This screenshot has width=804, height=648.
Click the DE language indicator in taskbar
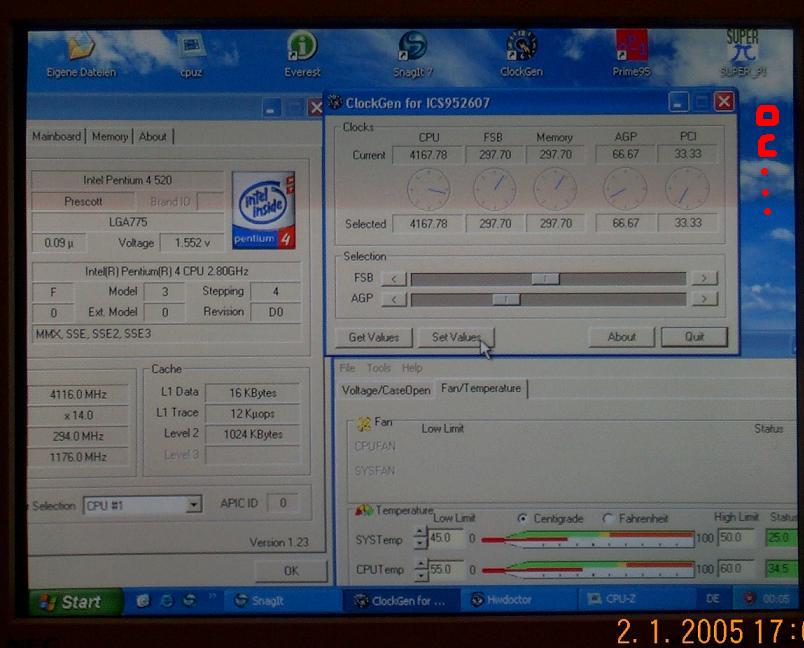tap(713, 599)
